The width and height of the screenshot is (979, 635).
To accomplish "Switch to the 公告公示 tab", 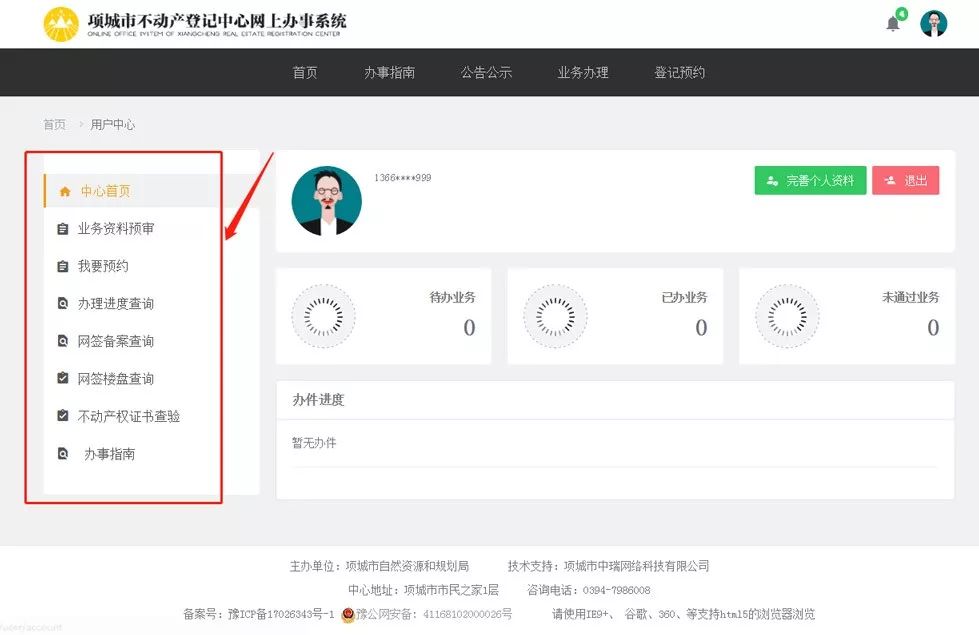I will tap(486, 72).
